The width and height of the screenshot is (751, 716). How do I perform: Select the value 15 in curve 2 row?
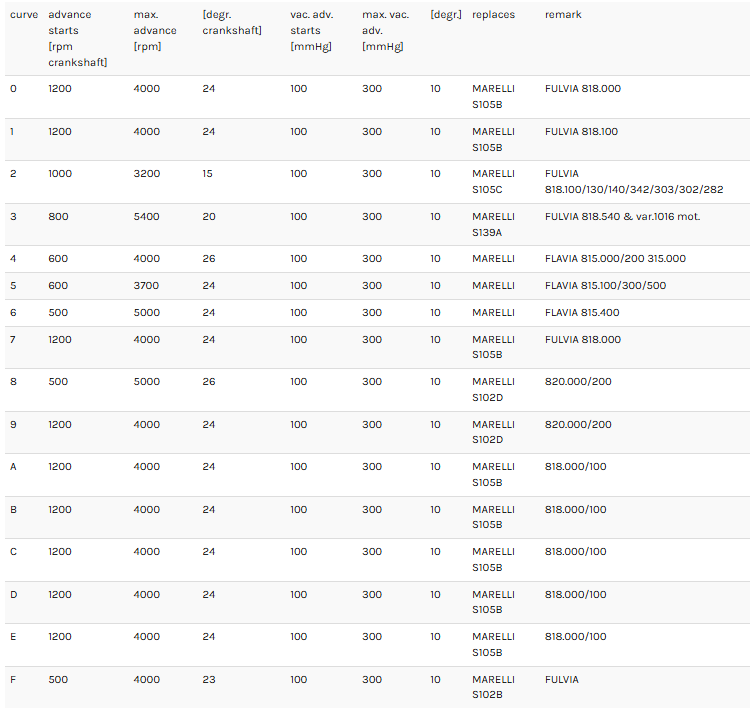click(x=207, y=174)
